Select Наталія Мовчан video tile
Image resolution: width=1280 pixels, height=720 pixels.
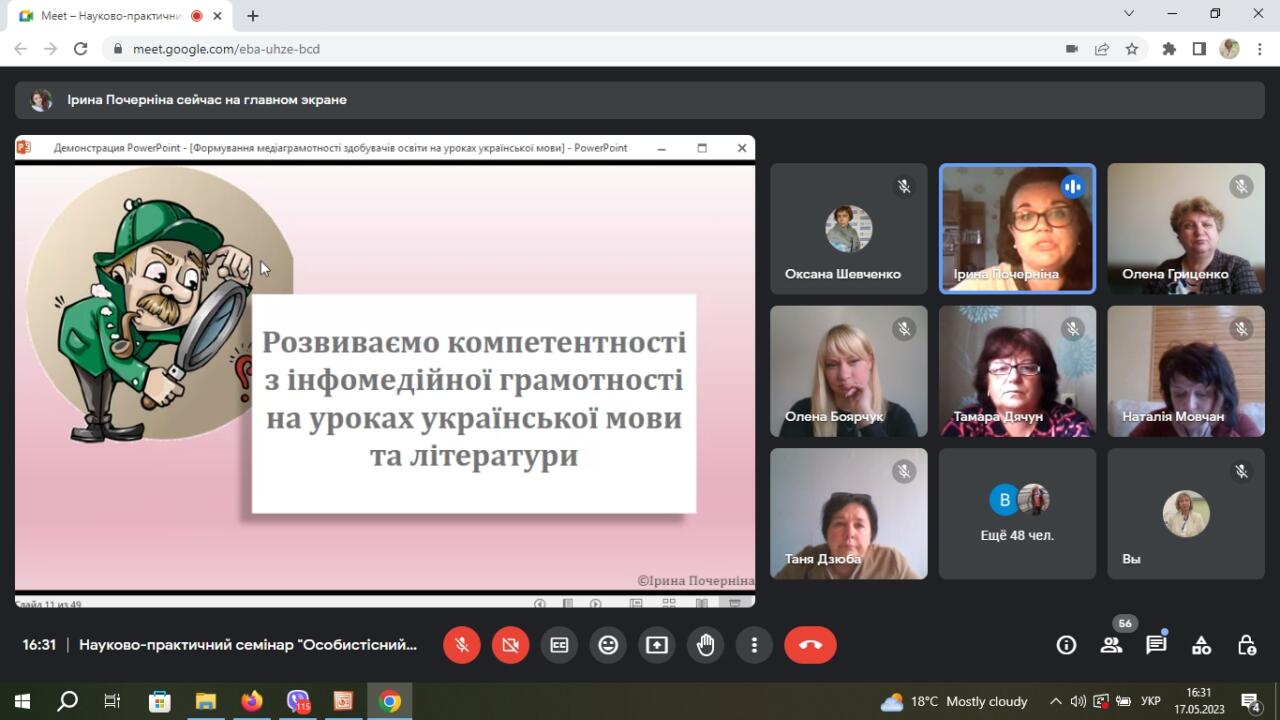pyautogui.click(x=1186, y=371)
